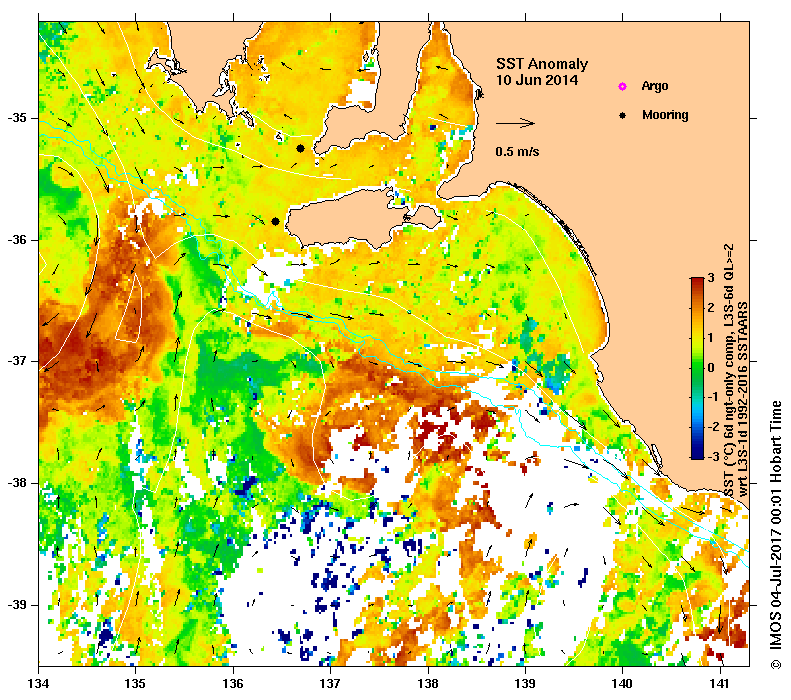Click latitude label -35
The height and width of the screenshot is (700, 791).
(x=17, y=118)
